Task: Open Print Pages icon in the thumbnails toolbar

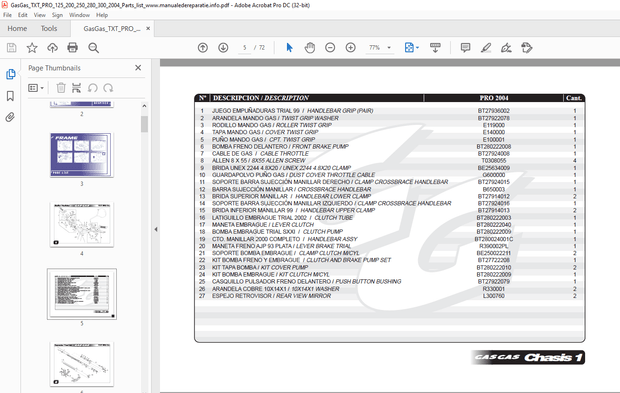Action: click(x=76, y=88)
